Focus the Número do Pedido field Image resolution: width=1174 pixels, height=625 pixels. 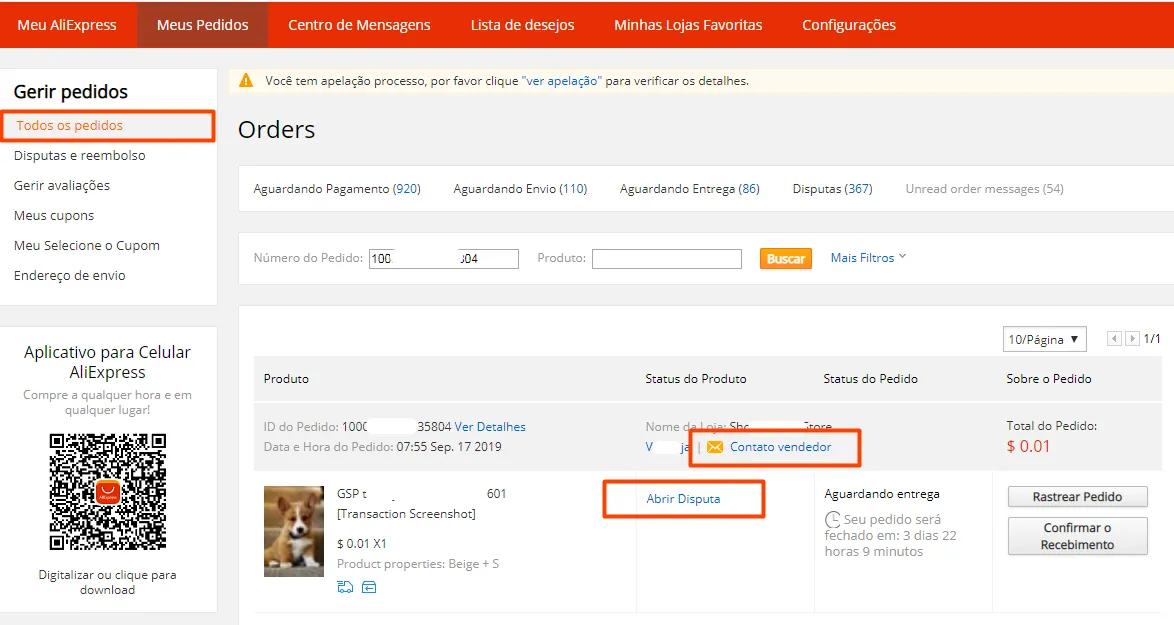tap(444, 258)
